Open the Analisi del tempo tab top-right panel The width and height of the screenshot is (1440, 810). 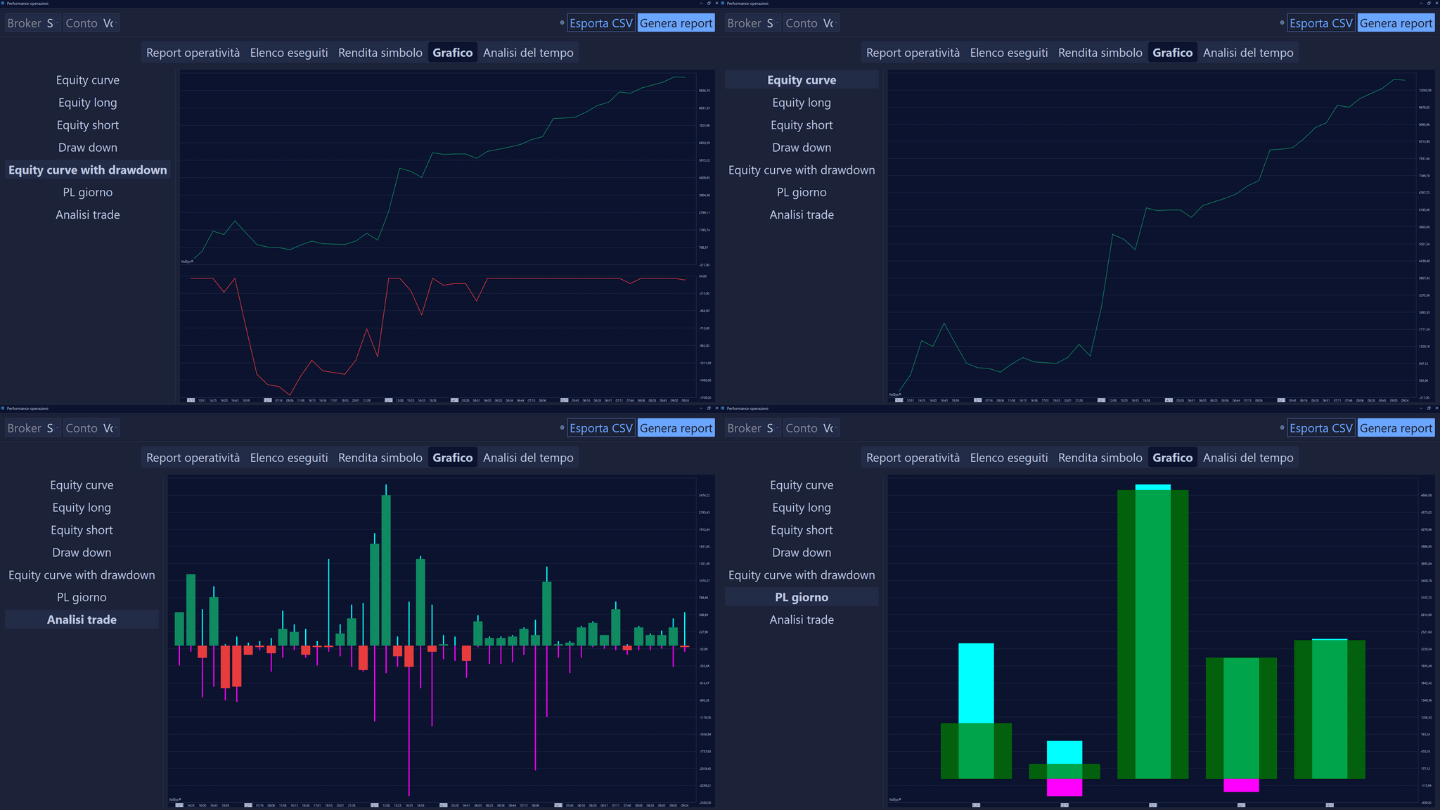tap(1248, 52)
